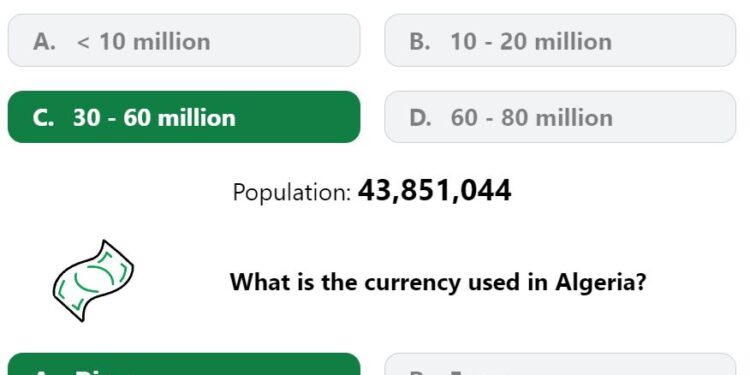The width and height of the screenshot is (750, 375).
Task: Click the '< 10 million' text
Action: click(x=143, y=42)
